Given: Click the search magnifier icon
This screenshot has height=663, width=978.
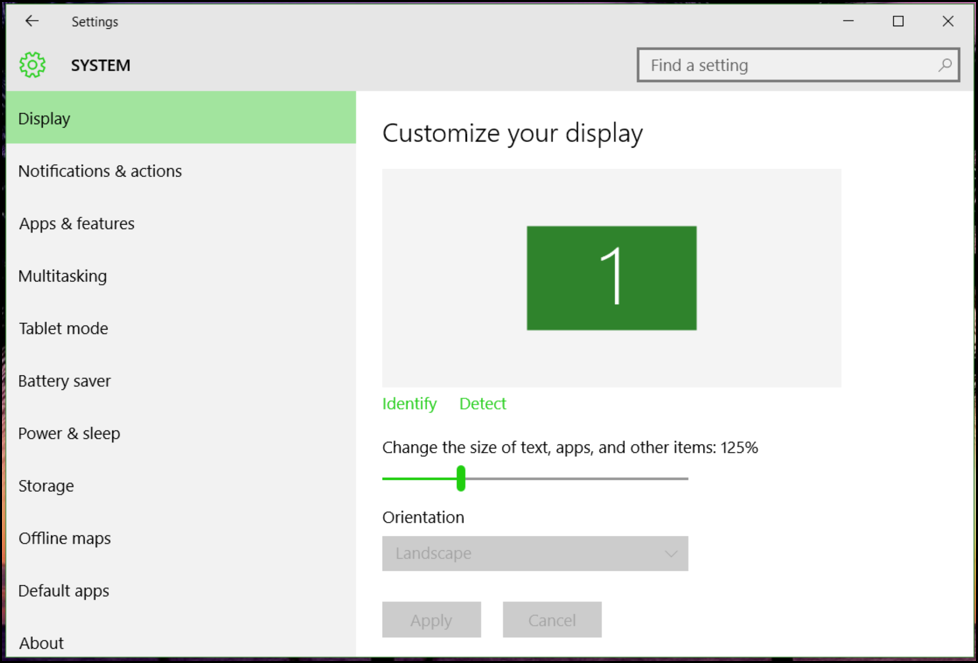Looking at the screenshot, I should point(944,64).
